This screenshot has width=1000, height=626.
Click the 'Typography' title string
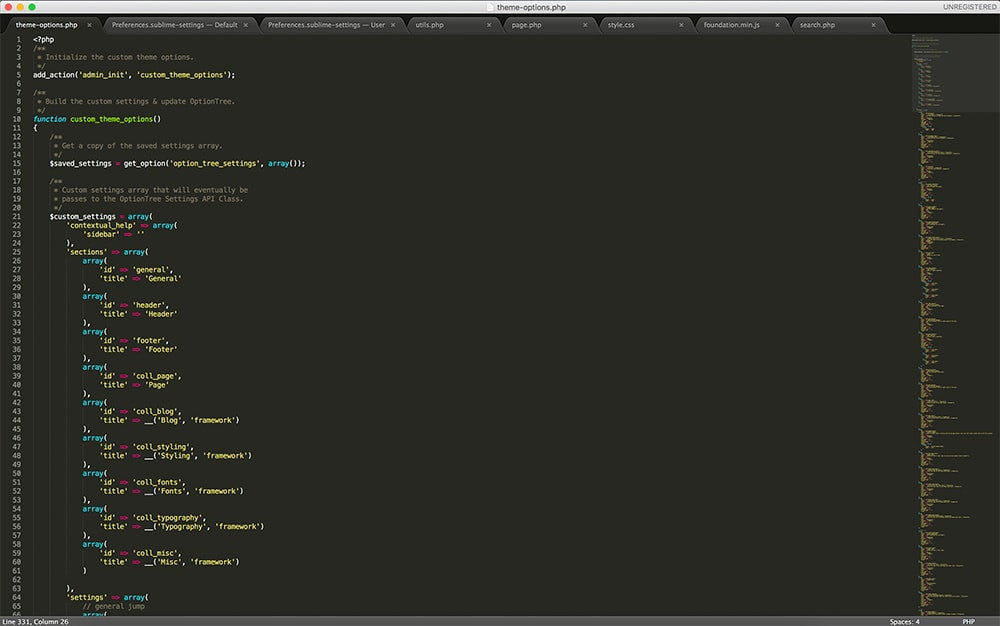182,527
